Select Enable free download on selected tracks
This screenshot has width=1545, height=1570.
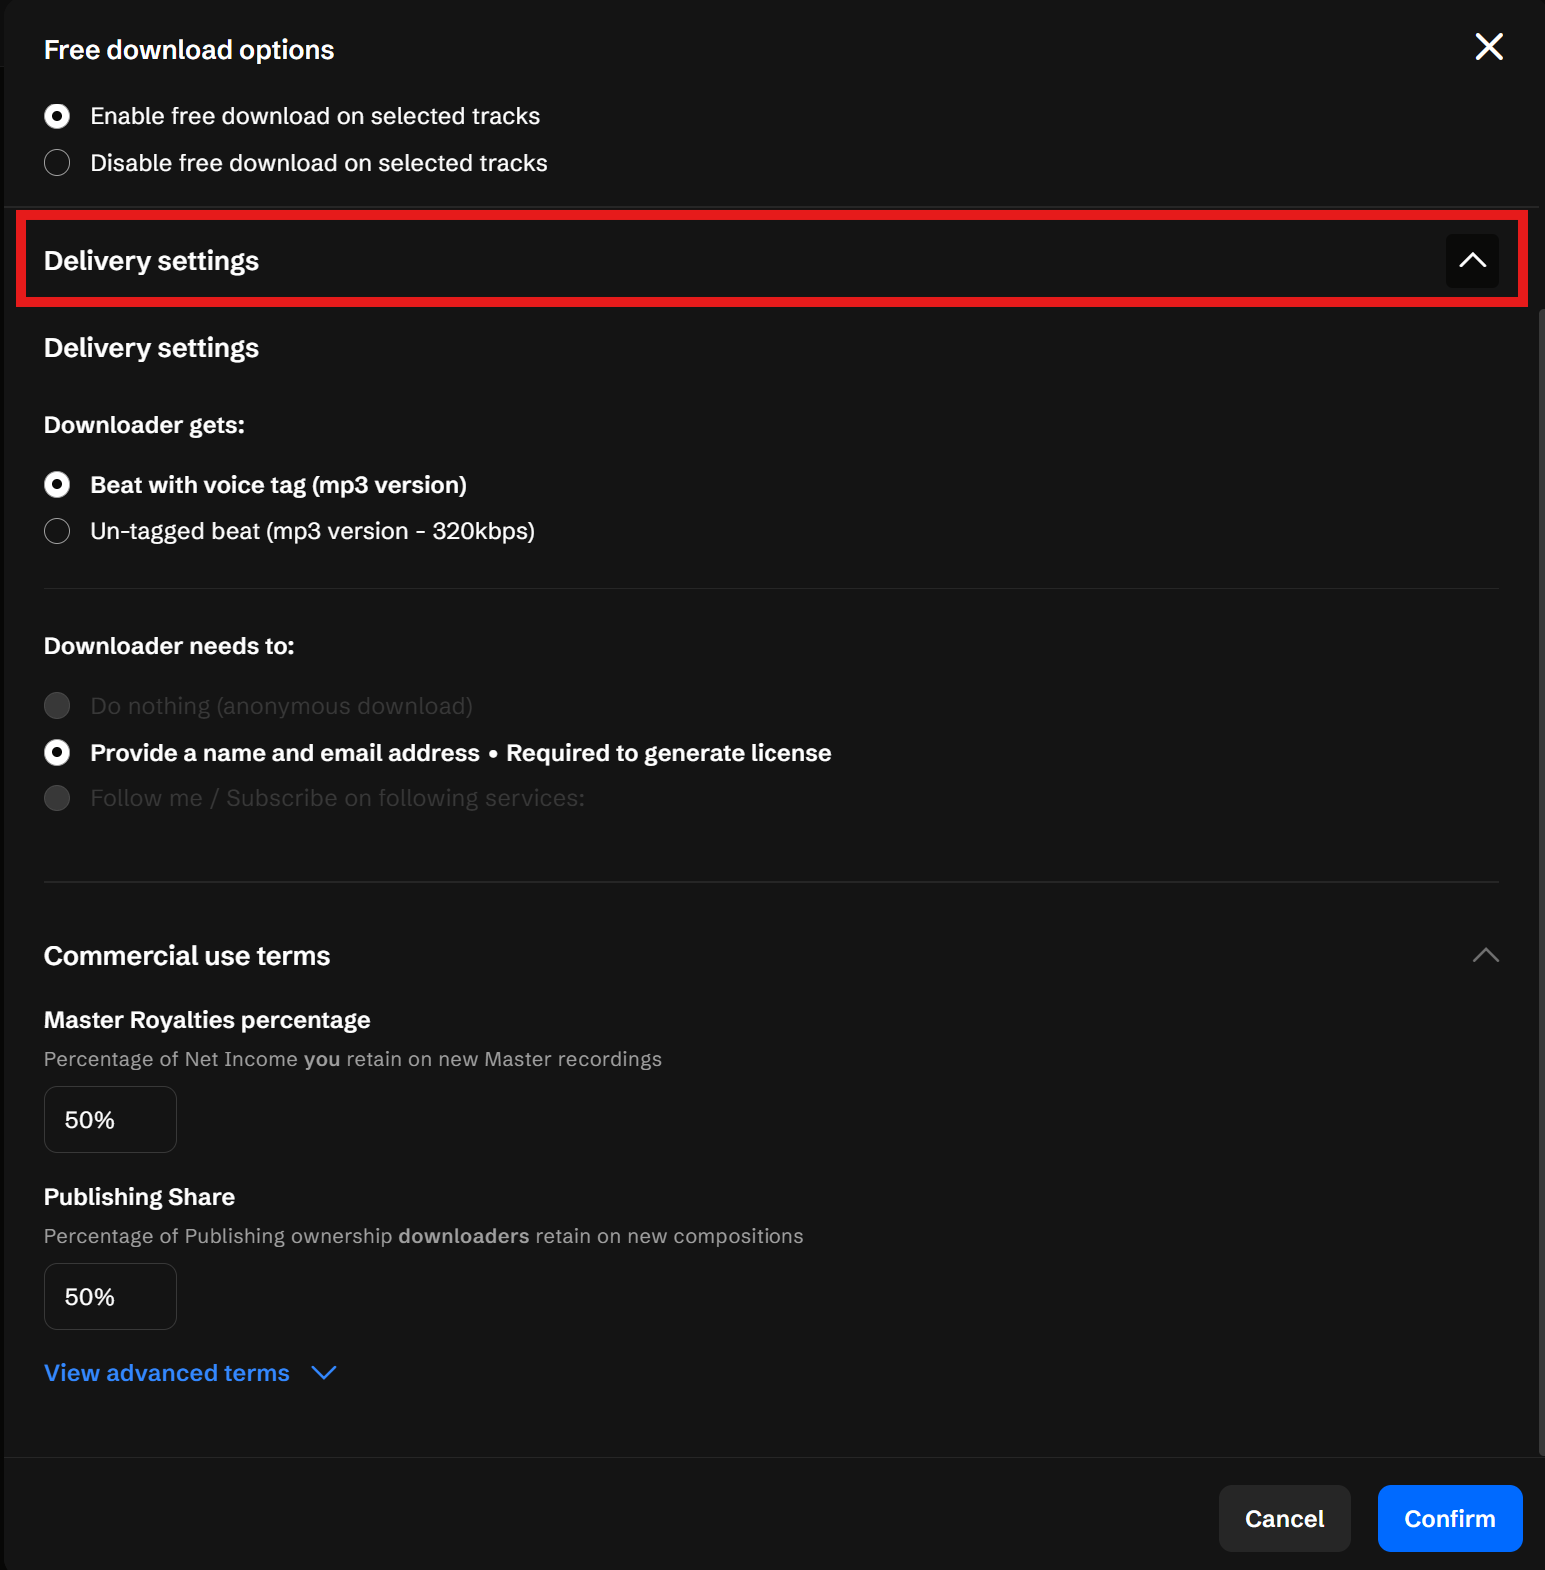point(58,116)
